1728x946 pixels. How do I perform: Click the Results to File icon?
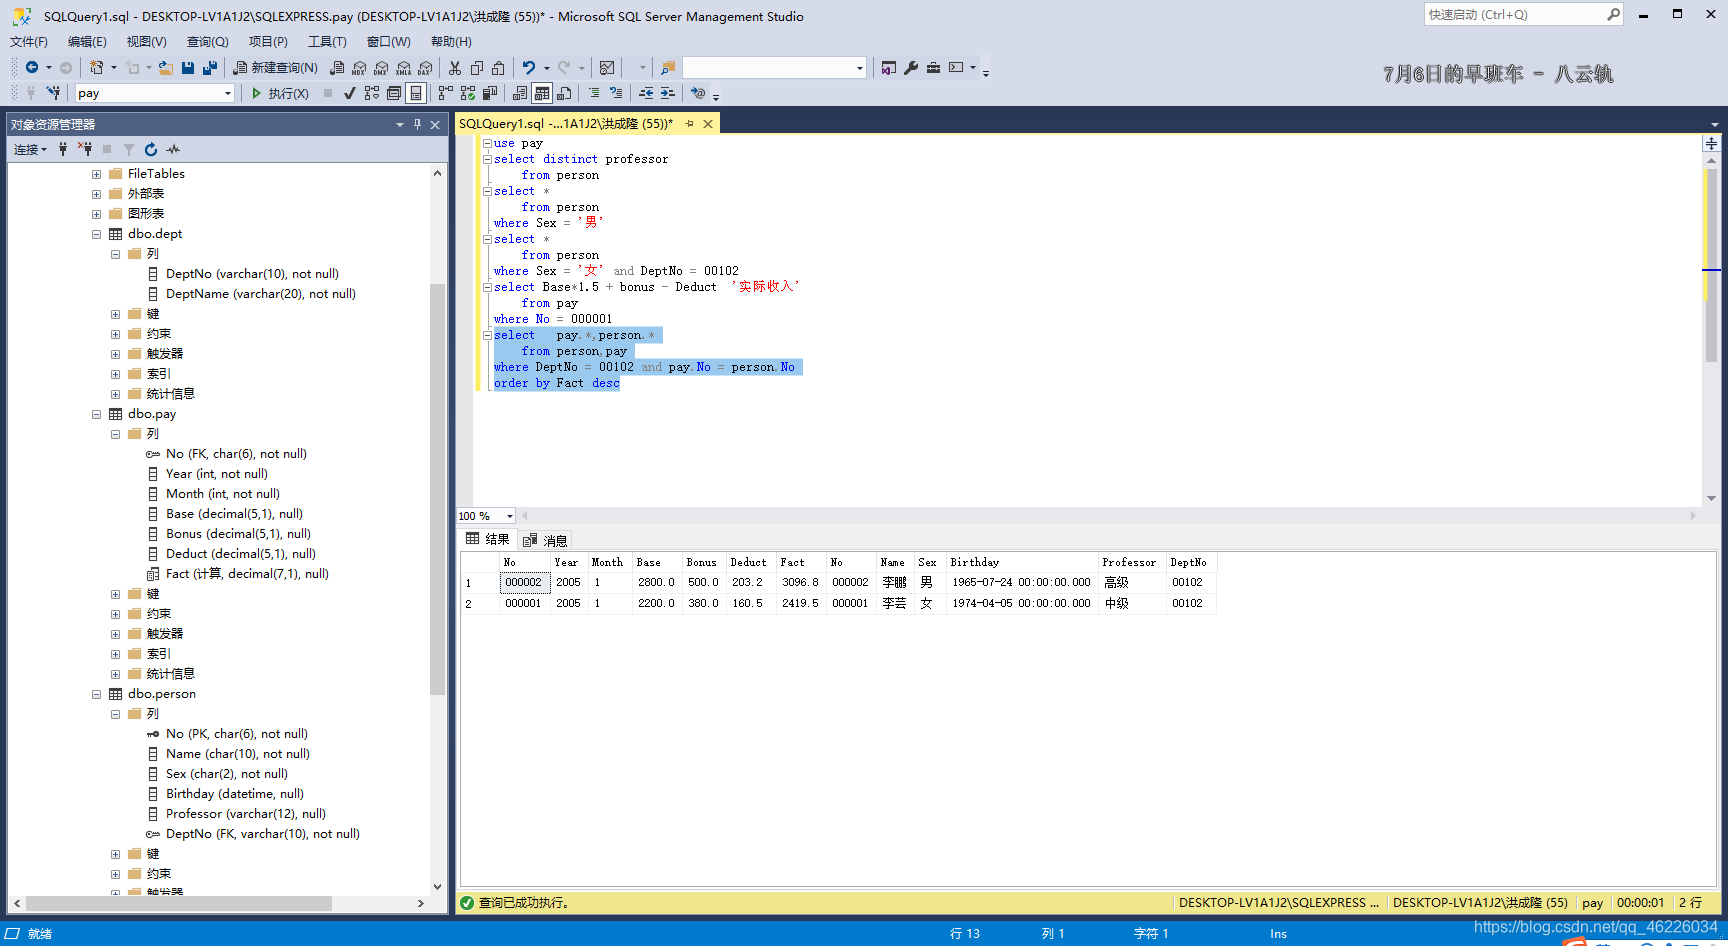coord(564,93)
